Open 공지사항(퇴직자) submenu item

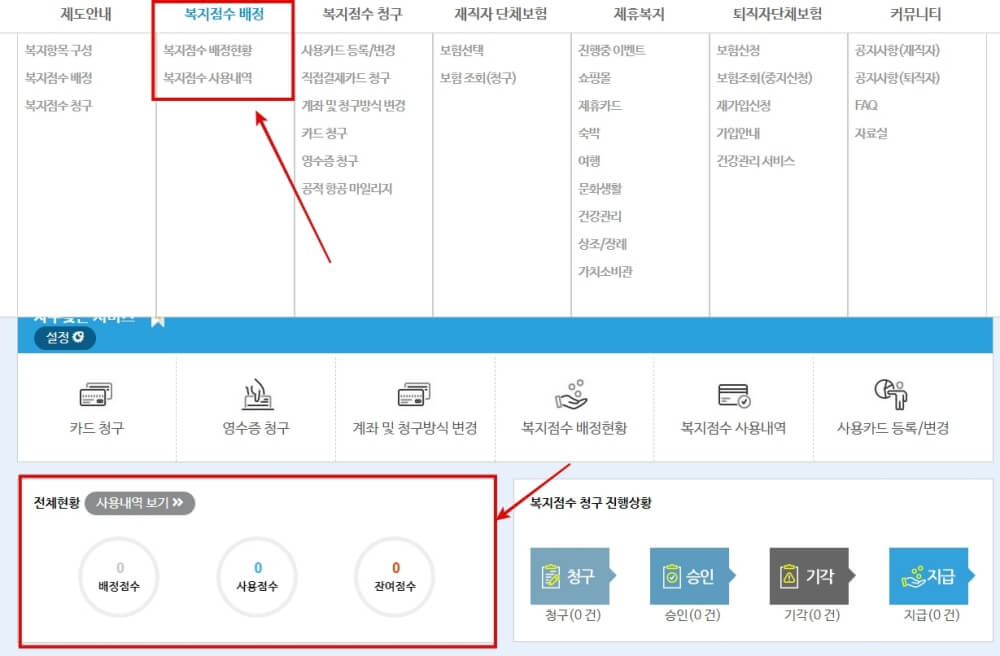point(897,78)
